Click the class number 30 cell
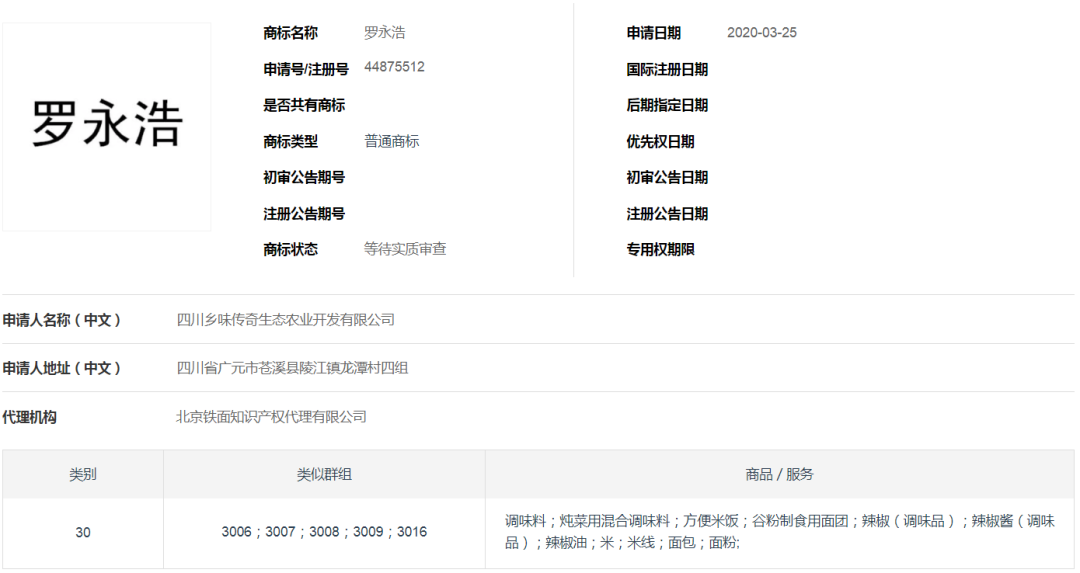 coord(83,532)
